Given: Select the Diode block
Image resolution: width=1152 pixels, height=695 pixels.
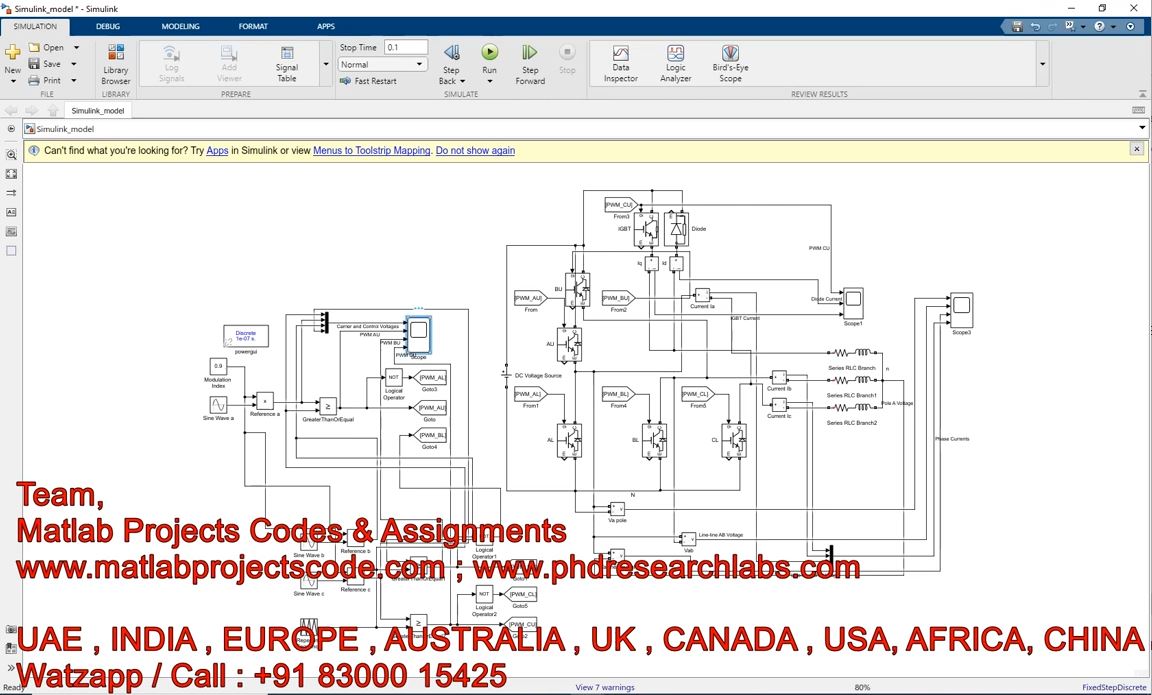Looking at the screenshot, I should point(676,228).
